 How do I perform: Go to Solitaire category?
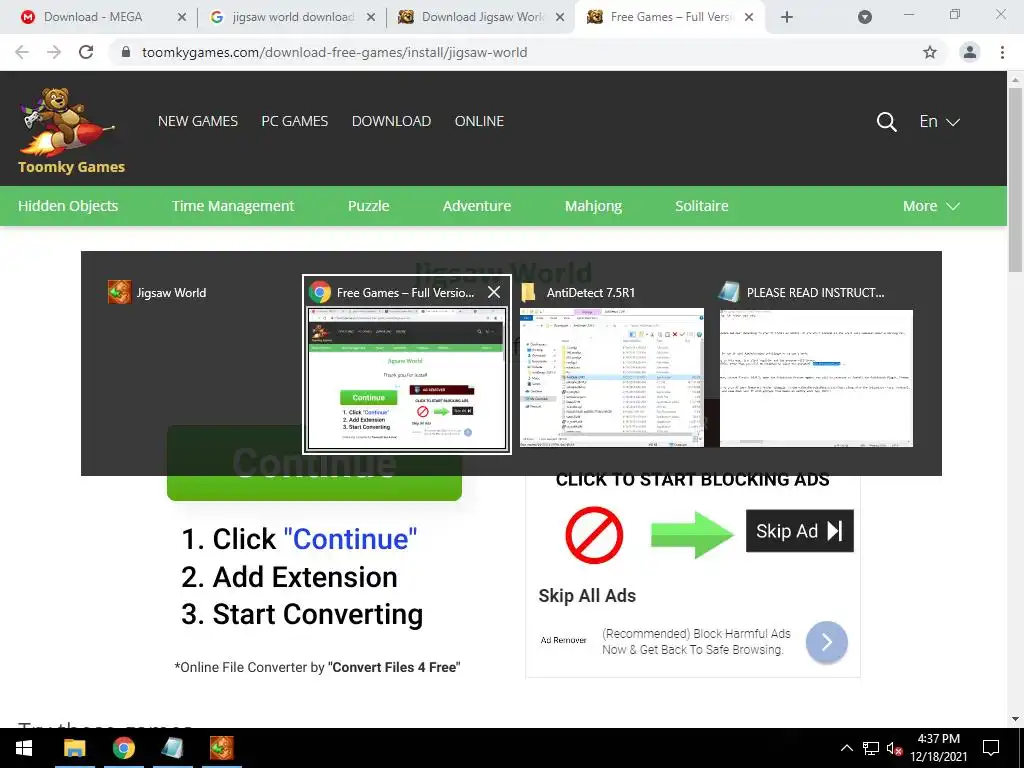[701, 206]
